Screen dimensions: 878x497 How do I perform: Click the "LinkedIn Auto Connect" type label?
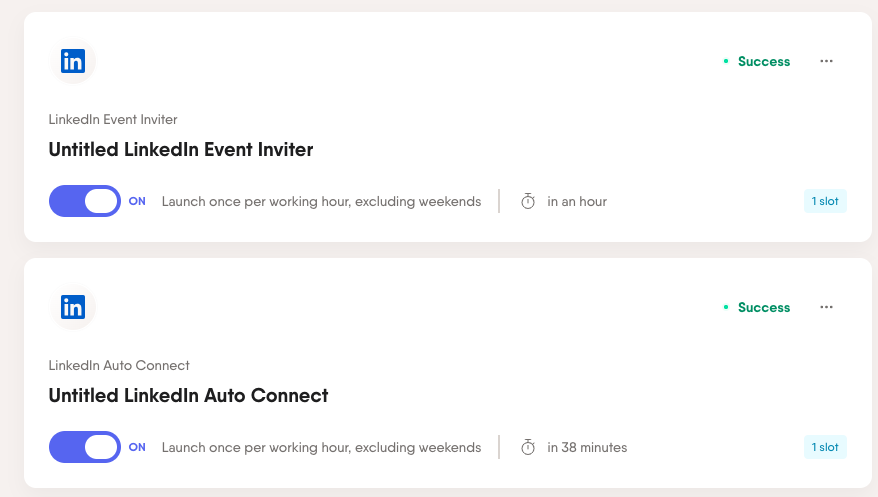point(119,366)
